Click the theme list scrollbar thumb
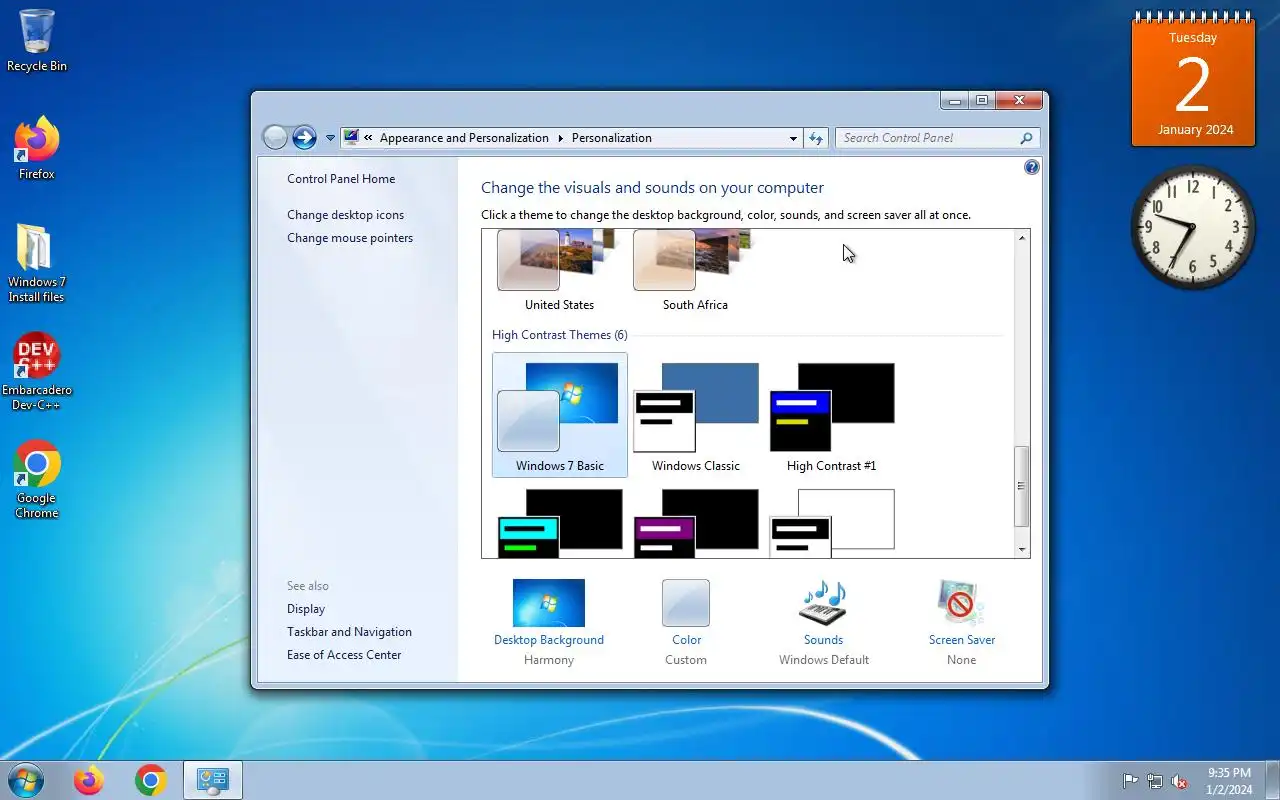 (1022, 486)
